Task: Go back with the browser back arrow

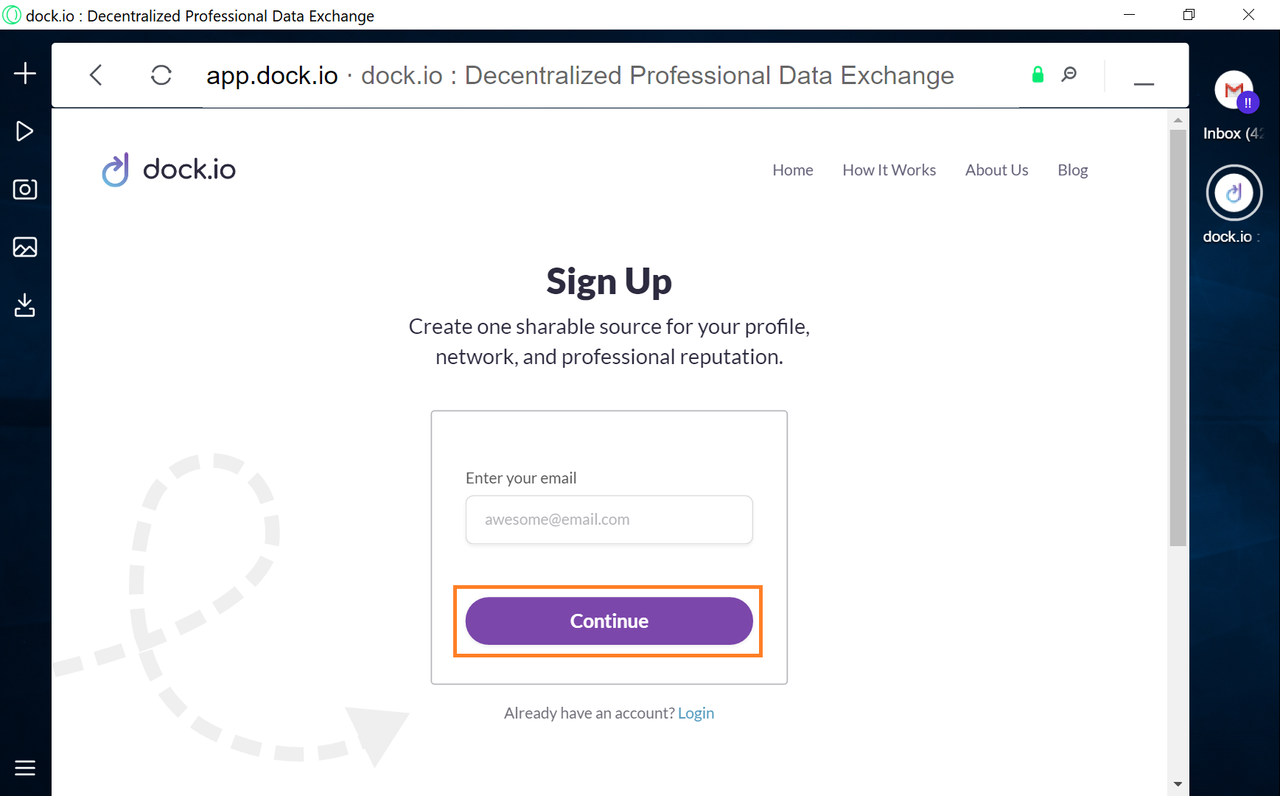Action: (x=96, y=75)
